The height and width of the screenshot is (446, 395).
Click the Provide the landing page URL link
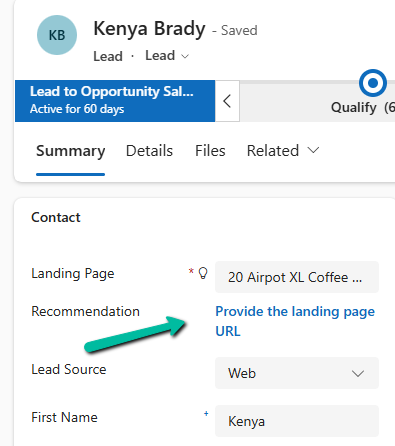(295, 321)
